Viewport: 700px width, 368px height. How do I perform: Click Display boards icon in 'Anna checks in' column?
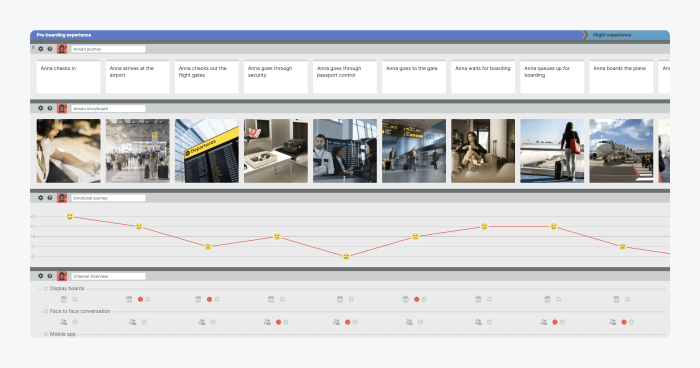[64, 299]
